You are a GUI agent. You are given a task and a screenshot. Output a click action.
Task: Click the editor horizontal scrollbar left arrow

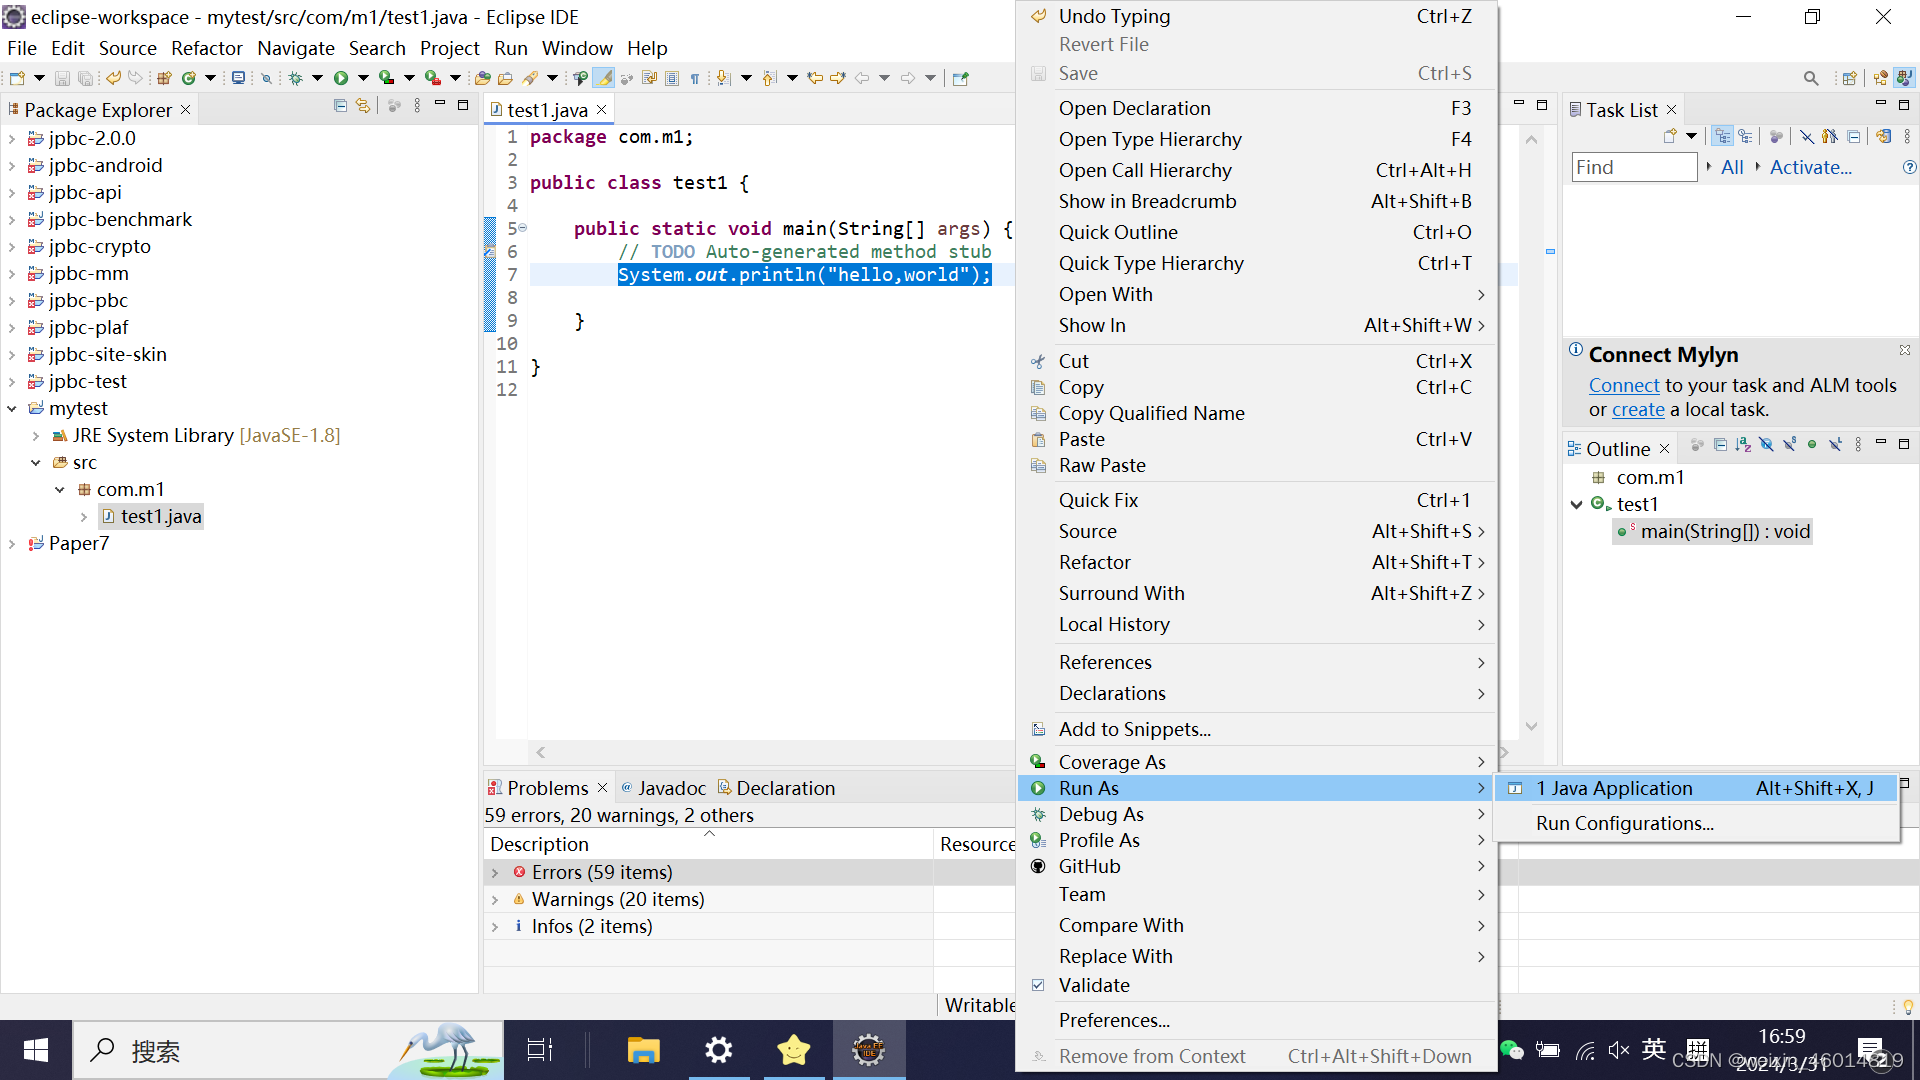tap(541, 753)
